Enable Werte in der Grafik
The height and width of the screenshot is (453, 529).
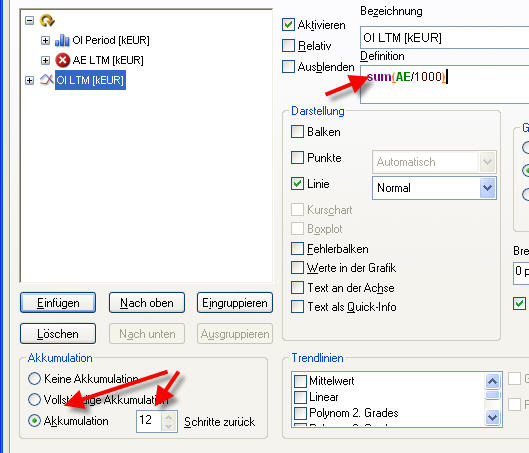pos(297,268)
